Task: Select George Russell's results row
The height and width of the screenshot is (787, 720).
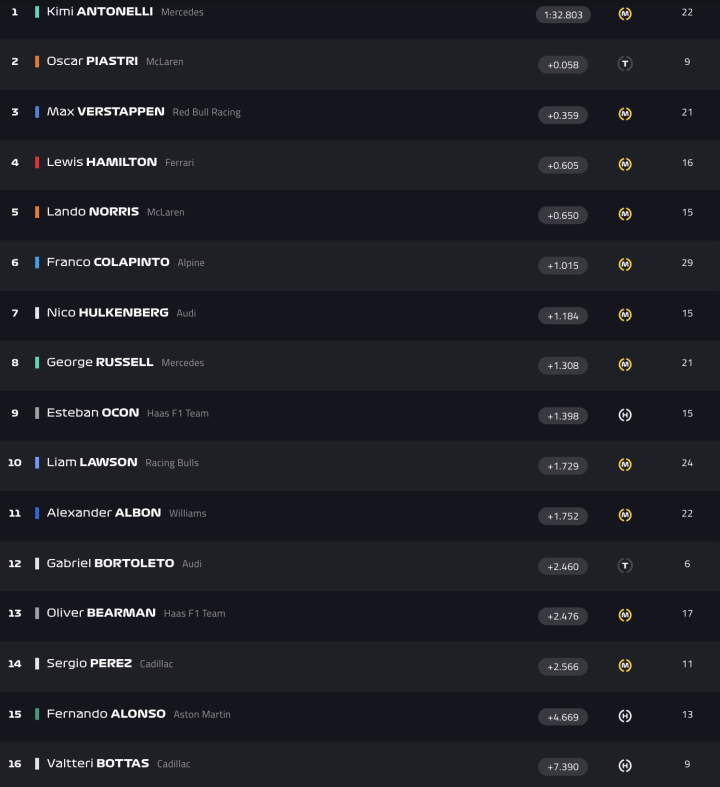Action: point(360,363)
